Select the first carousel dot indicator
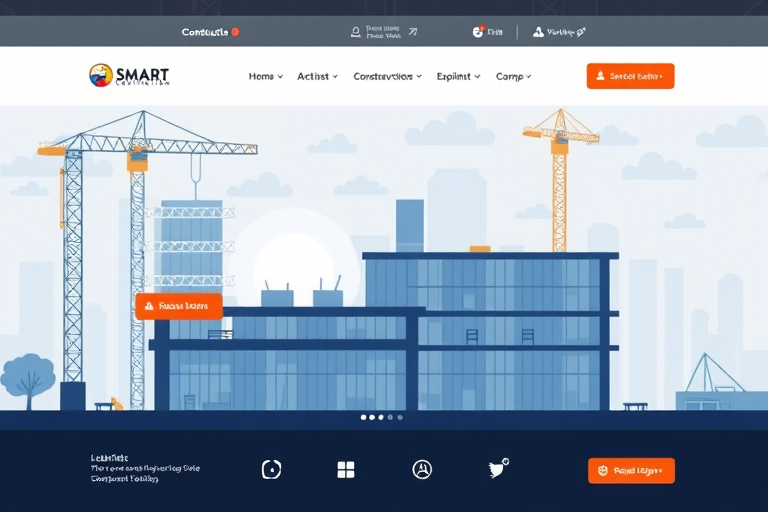 tap(363, 417)
